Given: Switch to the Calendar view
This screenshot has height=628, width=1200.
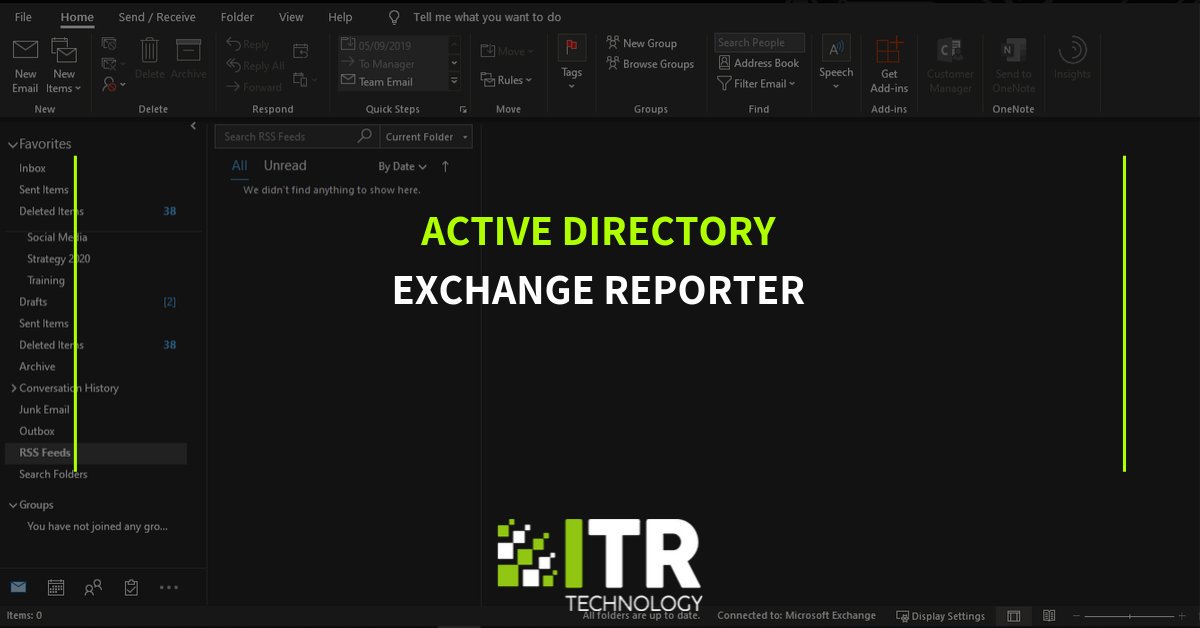Looking at the screenshot, I should [56, 587].
